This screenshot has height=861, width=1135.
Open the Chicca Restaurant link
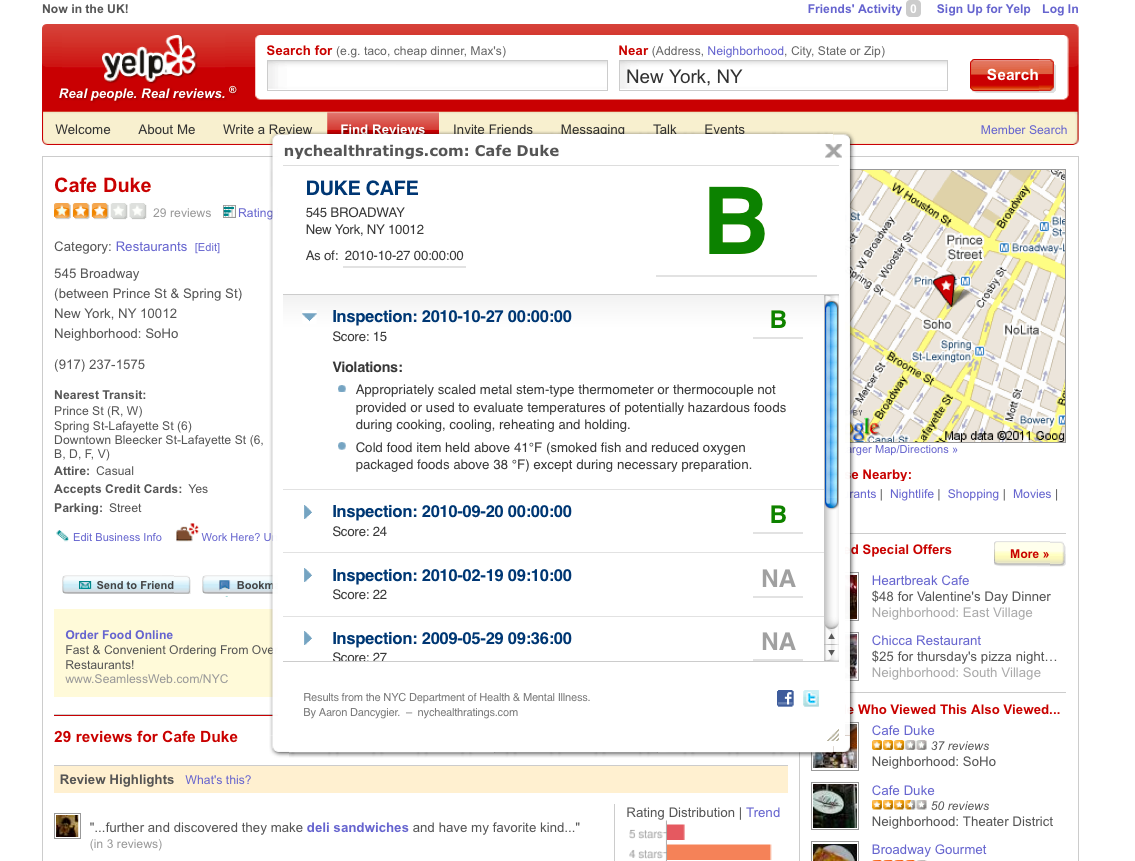[926, 641]
